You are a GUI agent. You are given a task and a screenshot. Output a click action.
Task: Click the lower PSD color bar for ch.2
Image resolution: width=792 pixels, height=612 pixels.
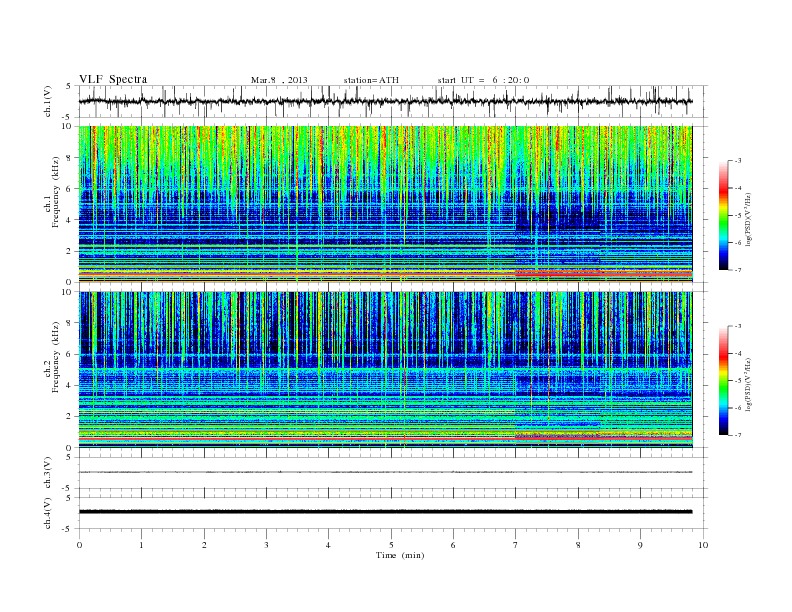(x=723, y=380)
